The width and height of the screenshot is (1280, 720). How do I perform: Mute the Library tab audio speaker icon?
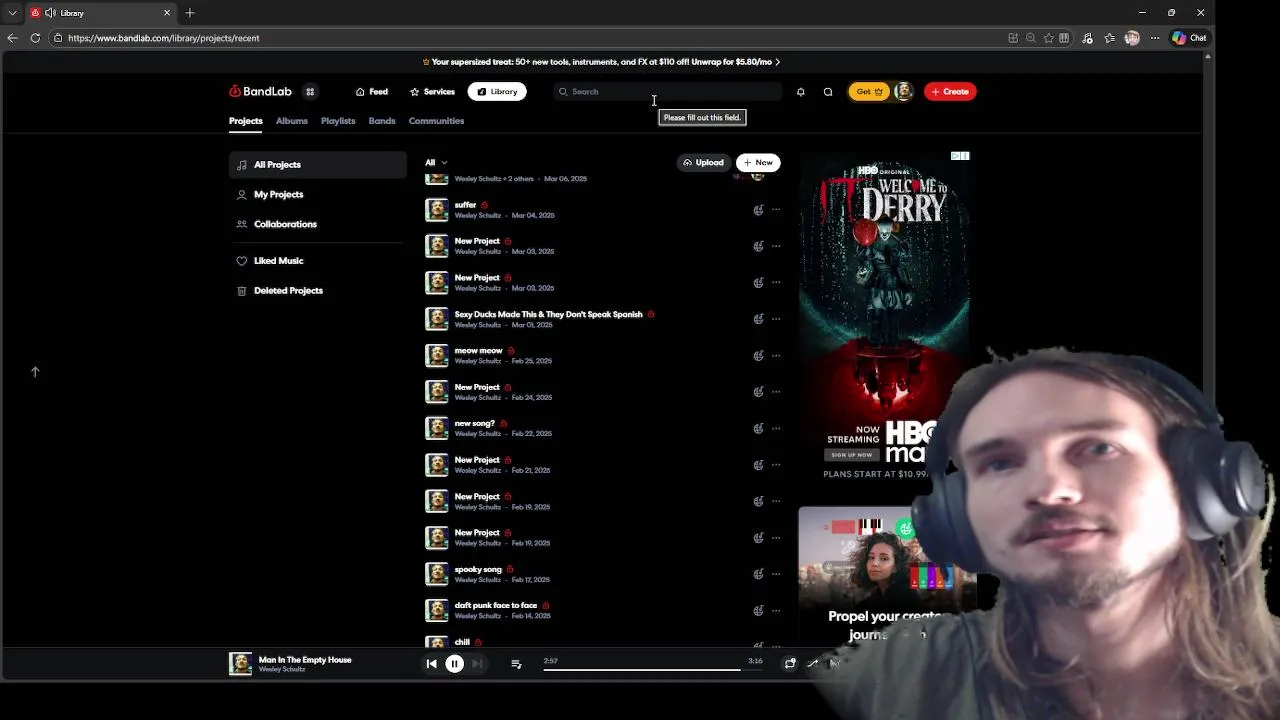(x=50, y=13)
